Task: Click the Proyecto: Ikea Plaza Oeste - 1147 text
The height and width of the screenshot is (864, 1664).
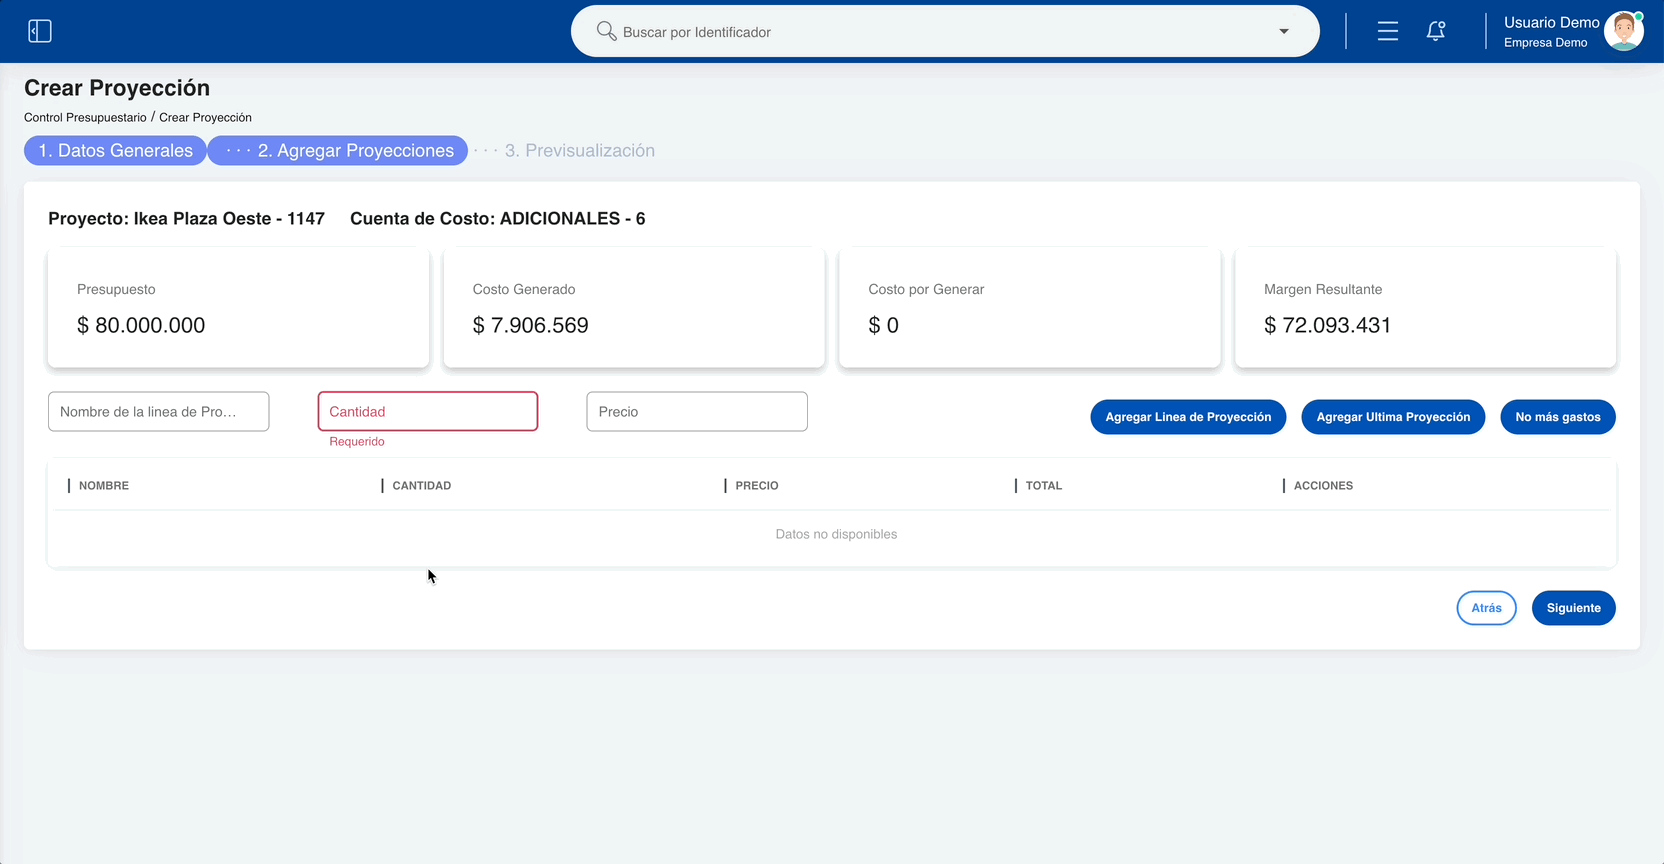Action: pyautogui.click(x=187, y=218)
